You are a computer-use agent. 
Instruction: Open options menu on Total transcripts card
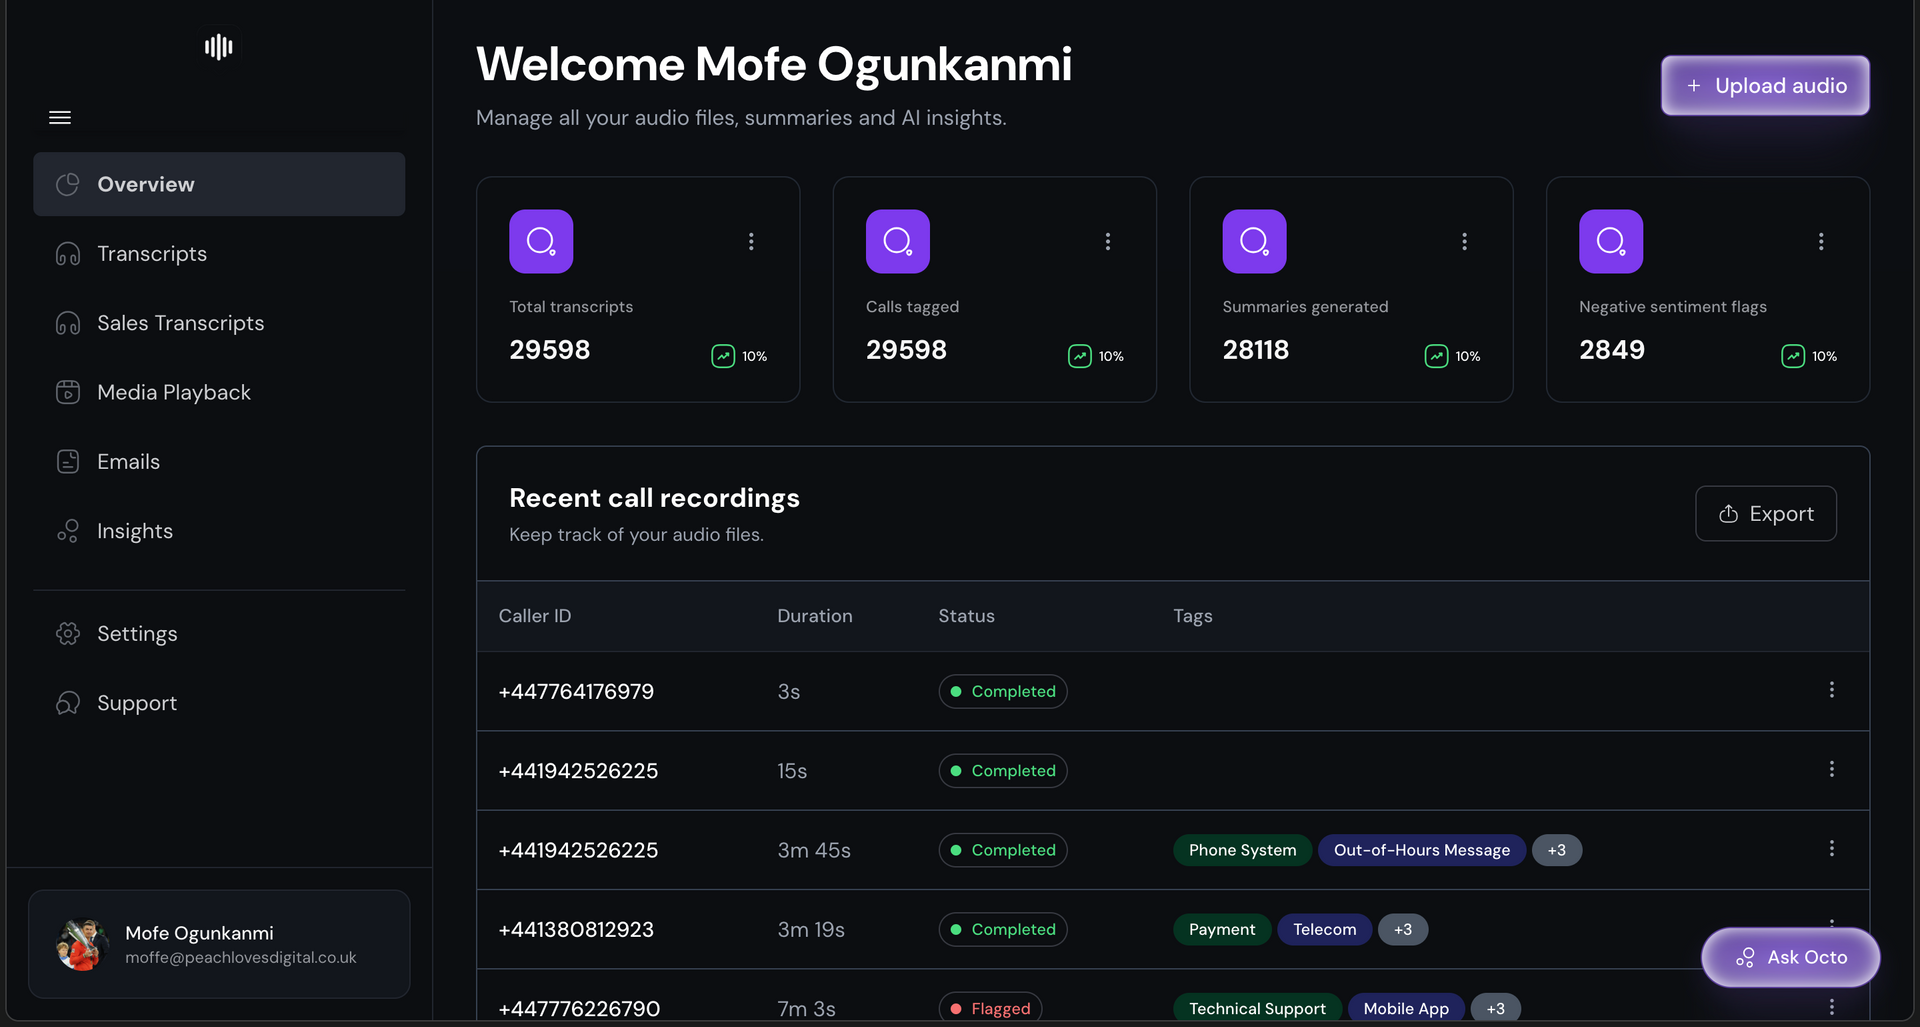point(751,241)
